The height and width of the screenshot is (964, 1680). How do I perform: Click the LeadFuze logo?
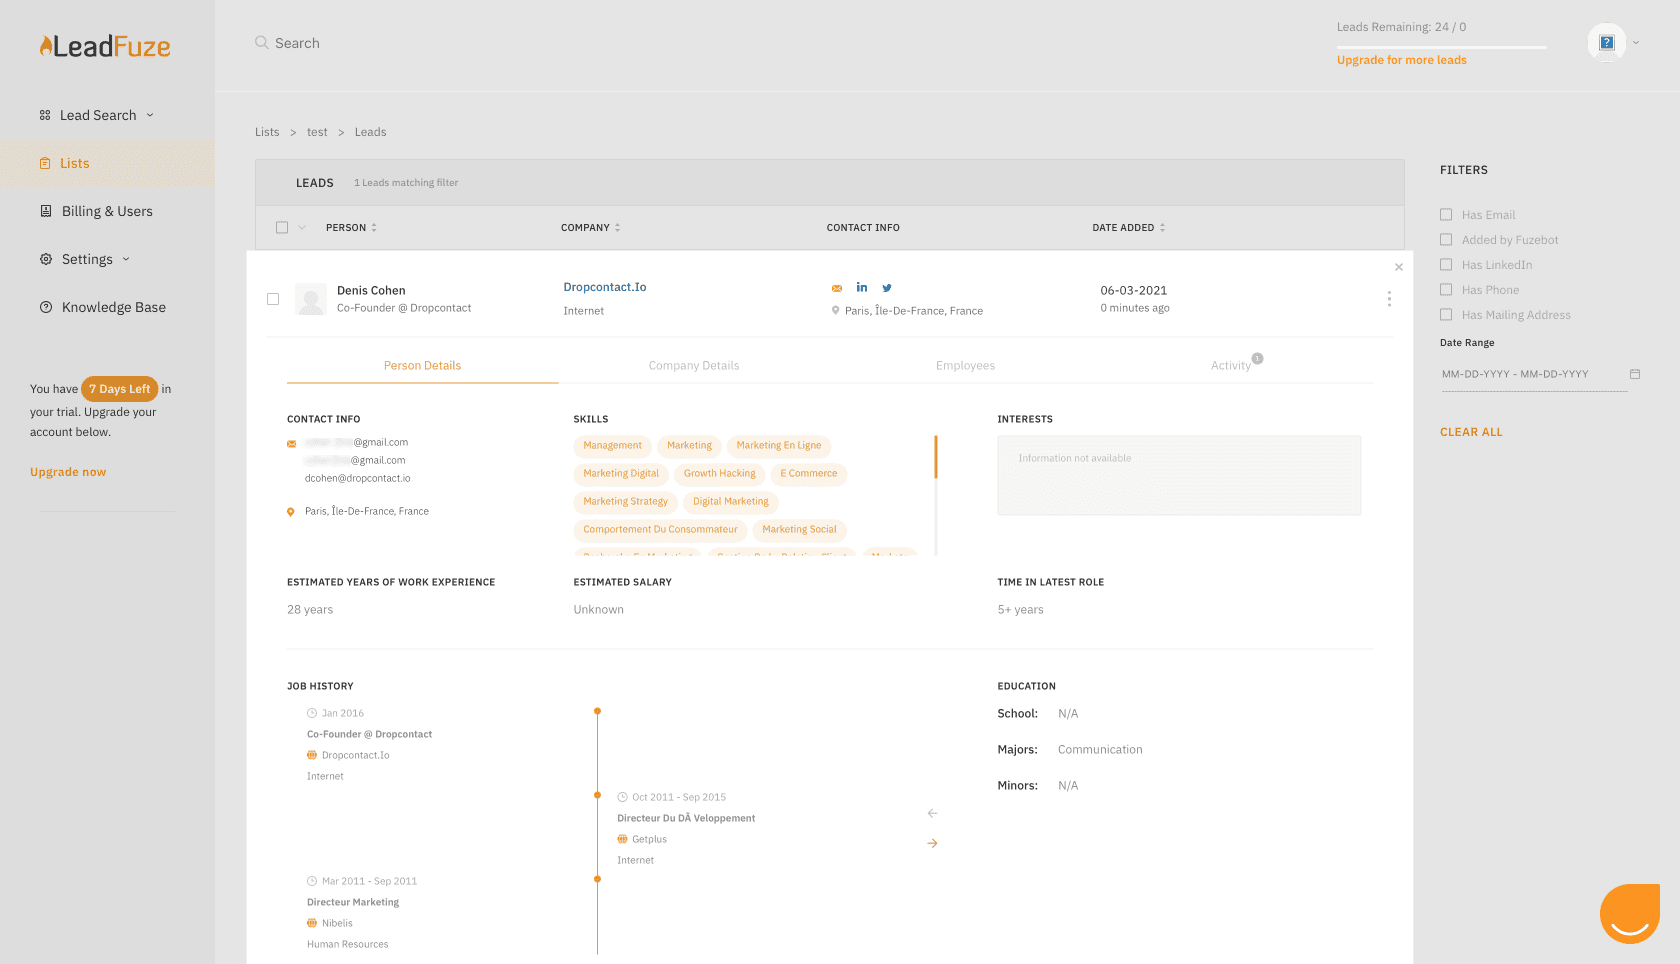[x=105, y=46]
